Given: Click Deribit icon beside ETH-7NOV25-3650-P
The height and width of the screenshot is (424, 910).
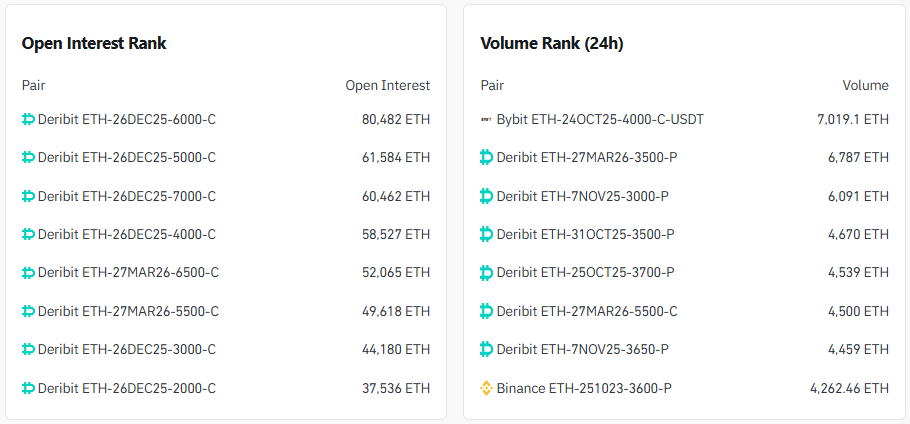Looking at the screenshot, I should (487, 349).
